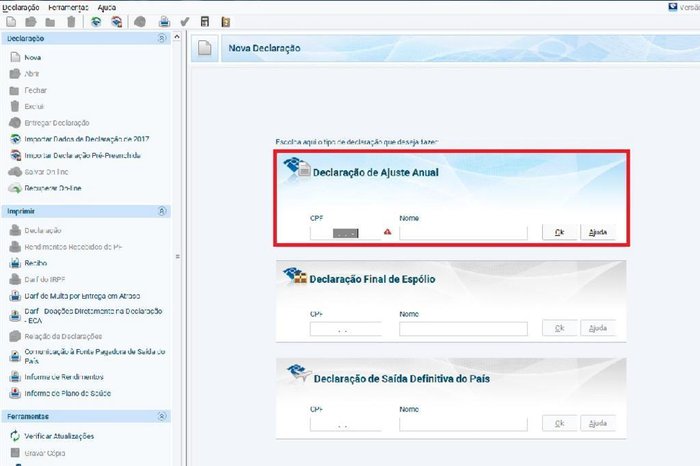Click the printer toolbar icon
This screenshot has height=466, width=700.
(x=164, y=21)
